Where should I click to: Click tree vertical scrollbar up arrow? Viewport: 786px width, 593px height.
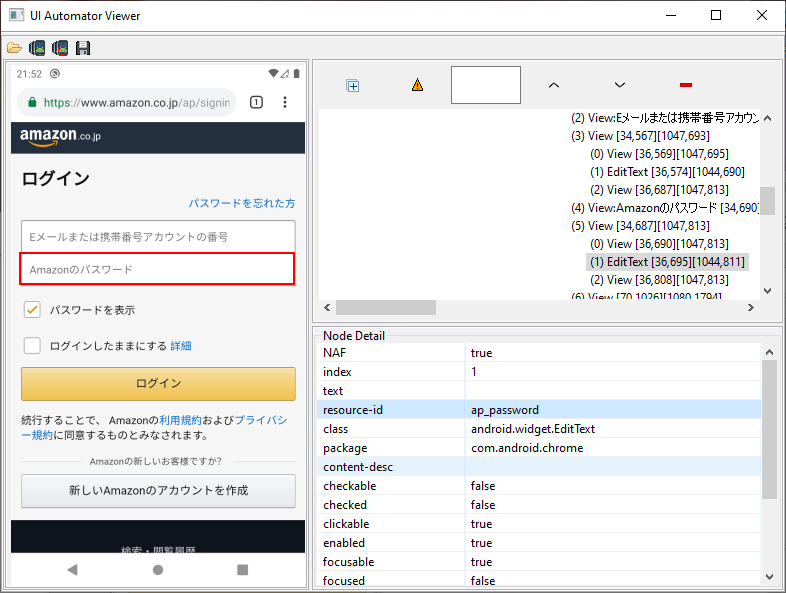tap(767, 118)
